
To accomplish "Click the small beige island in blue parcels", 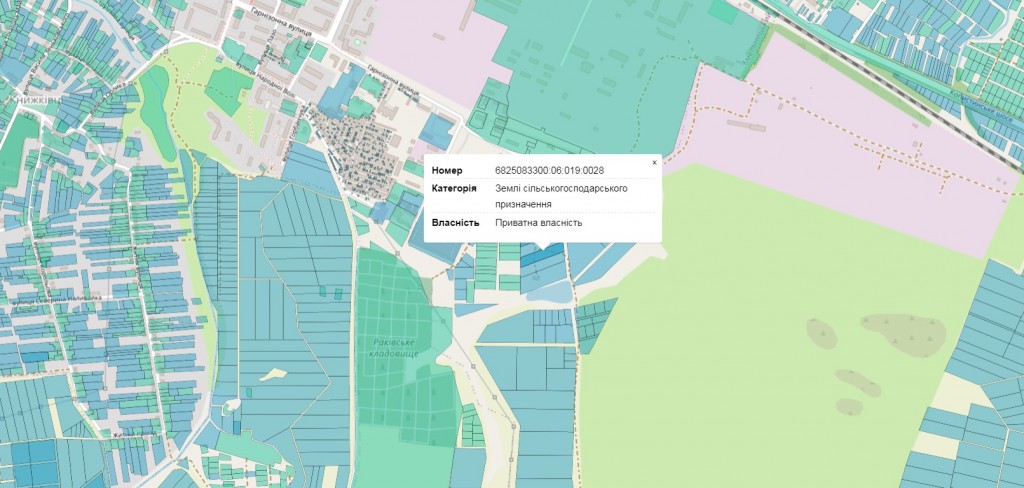I will [270, 374].
